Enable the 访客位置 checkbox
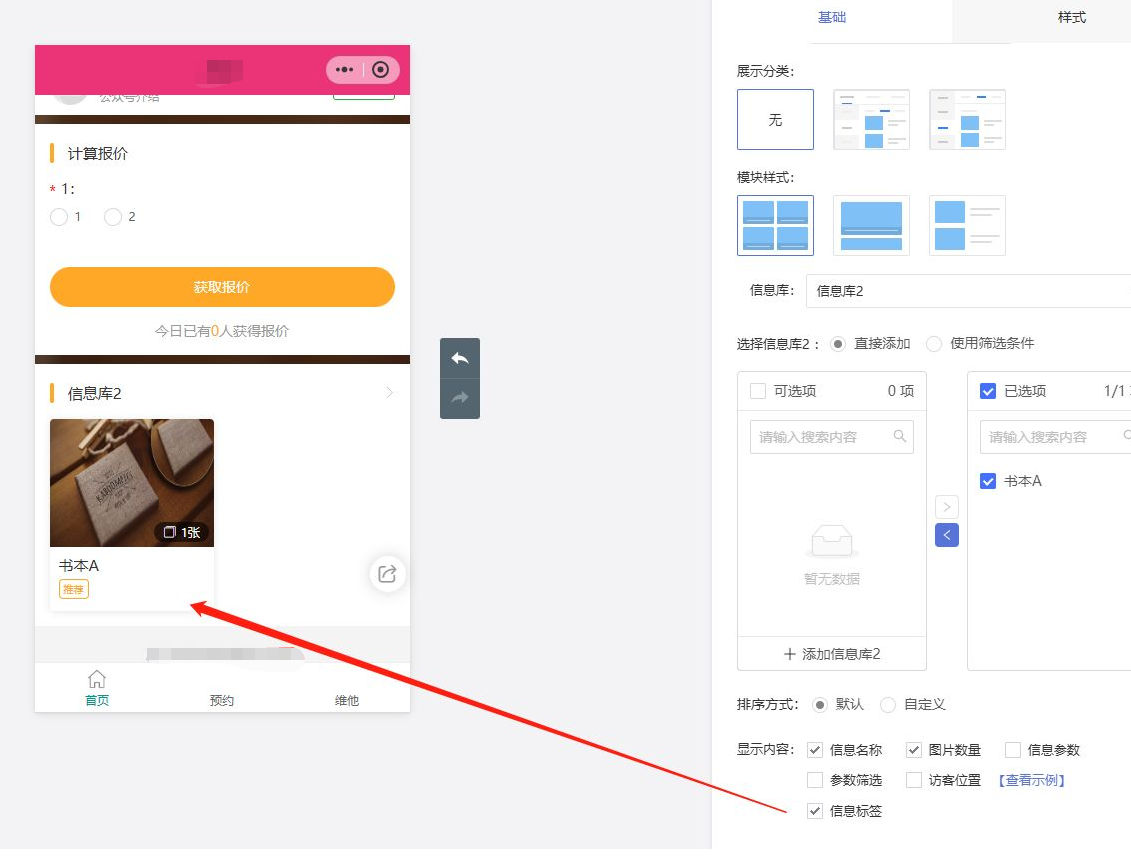 [x=914, y=780]
